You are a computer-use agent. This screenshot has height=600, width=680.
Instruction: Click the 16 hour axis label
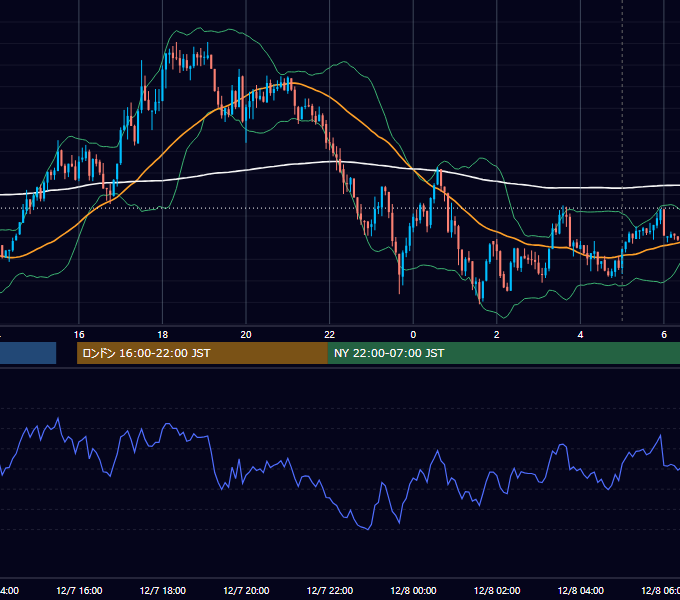tap(79, 335)
